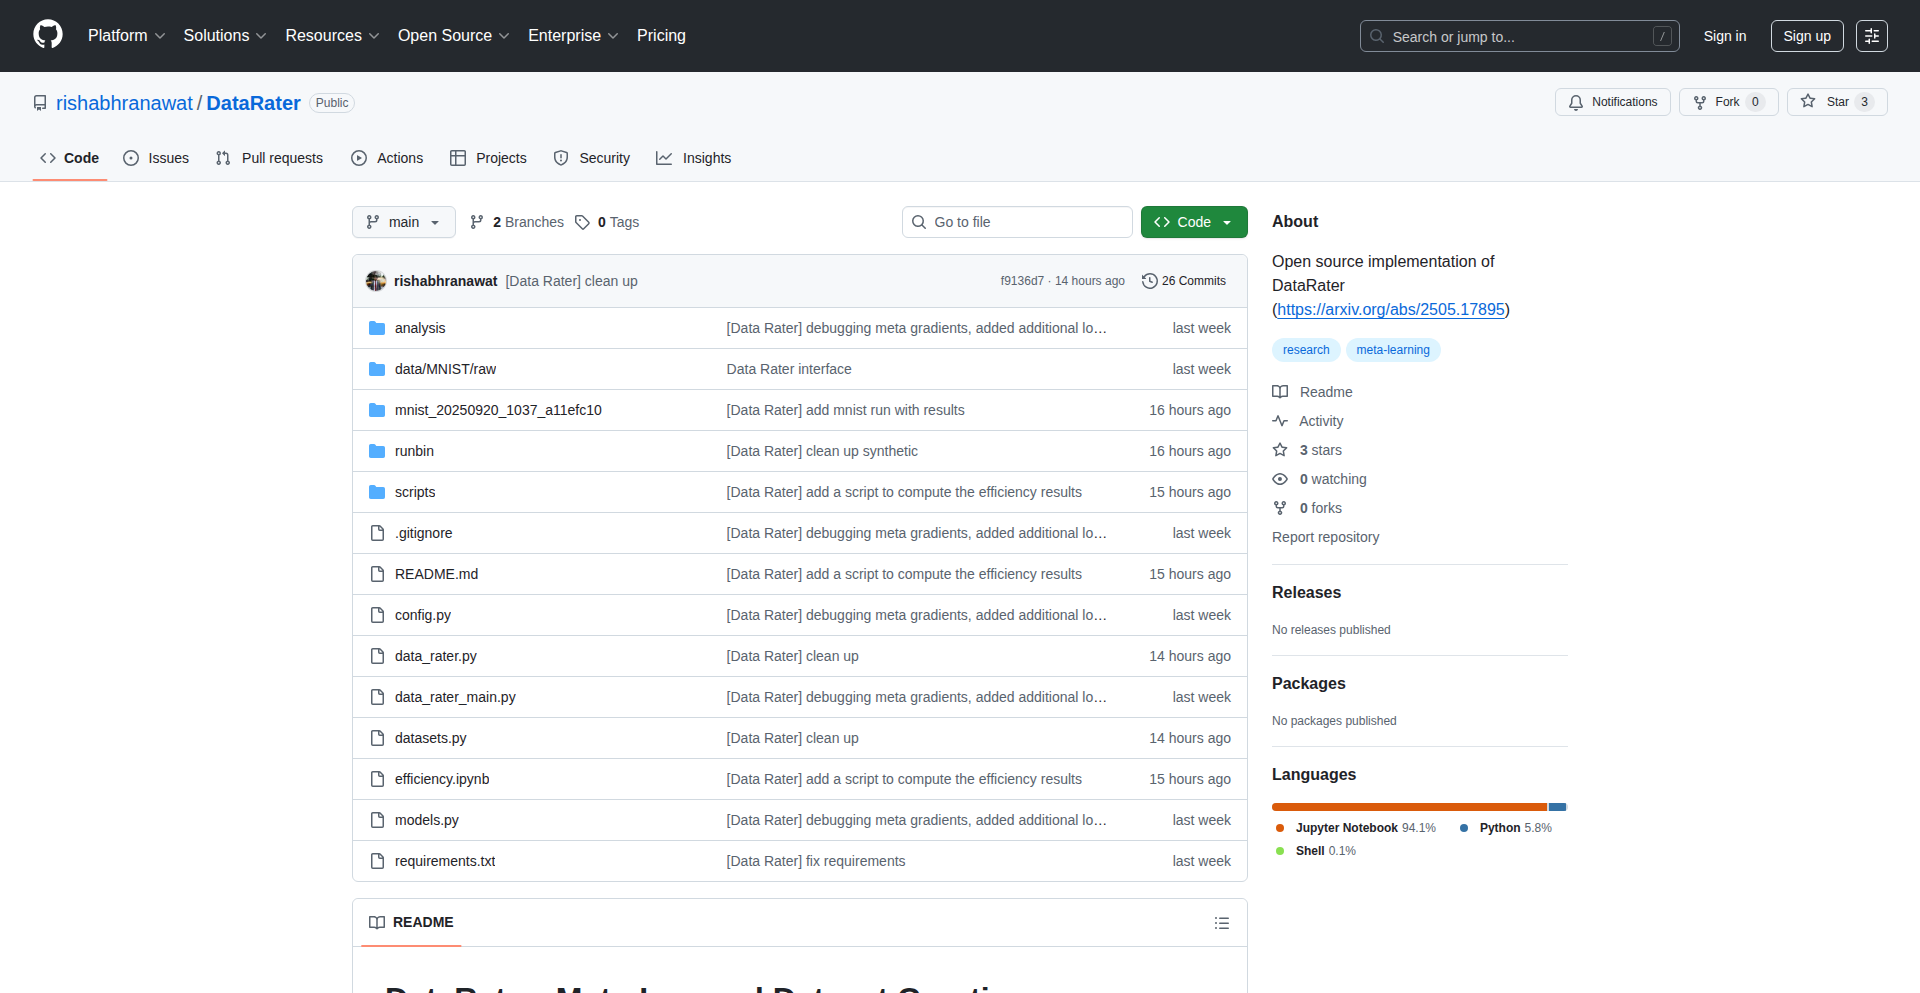This screenshot has width=1920, height=993.
Task: Expand the Open Source menu
Action: pyautogui.click(x=453, y=35)
